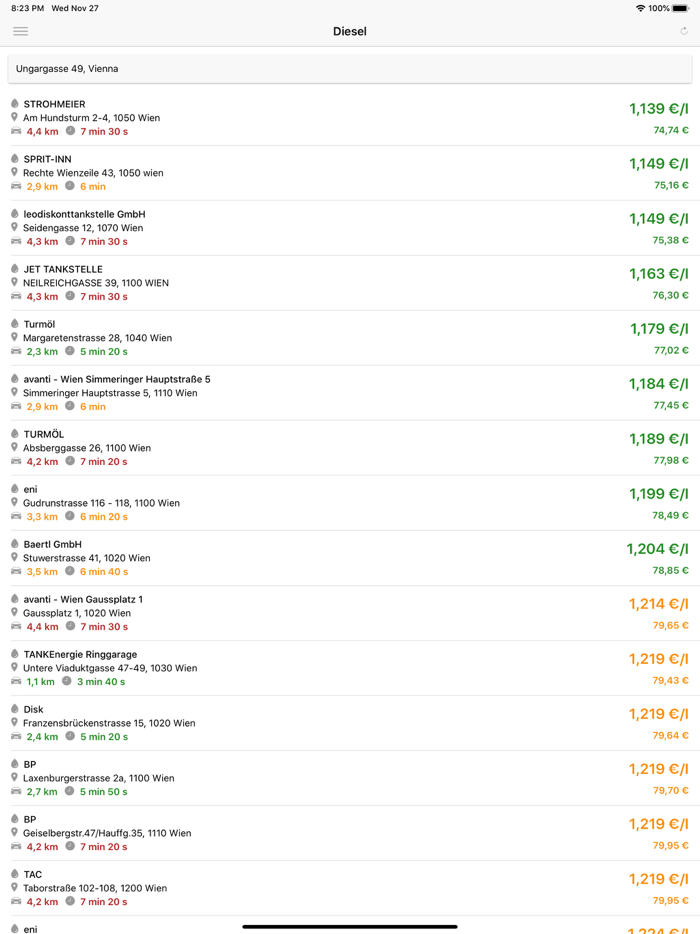Screen dimensions: 700x934
Task: Select the leodiskonttankstelle GmbH station
Action: pos(300,227)
